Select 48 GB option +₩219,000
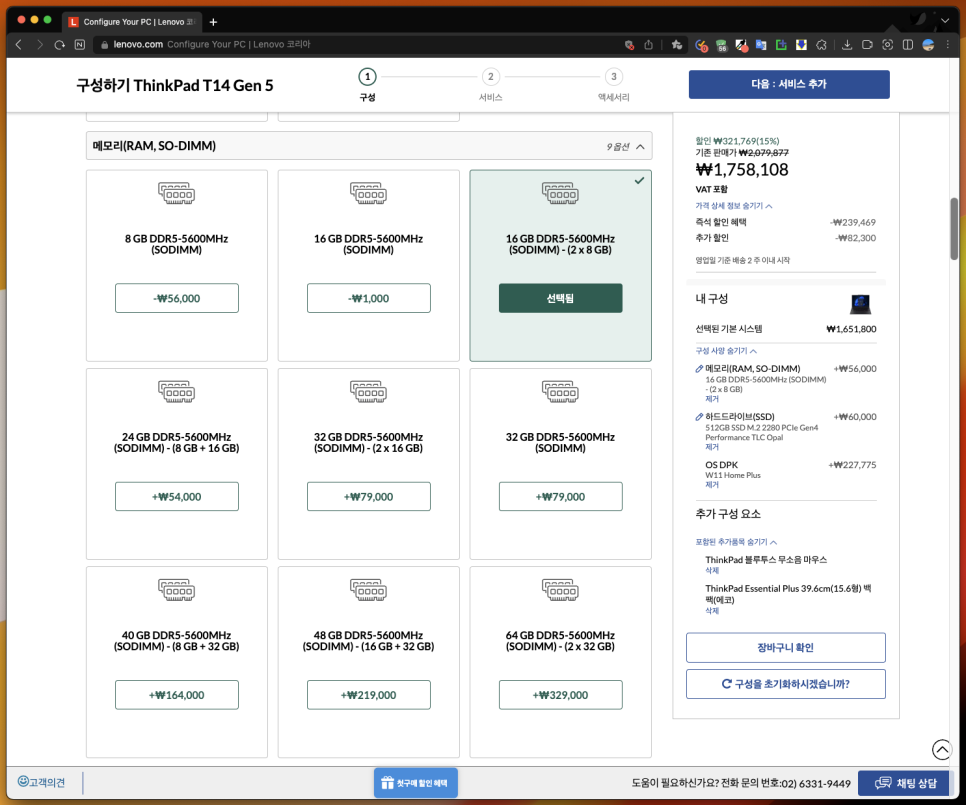Image resolution: width=966 pixels, height=805 pixels. tap(368, 695)
